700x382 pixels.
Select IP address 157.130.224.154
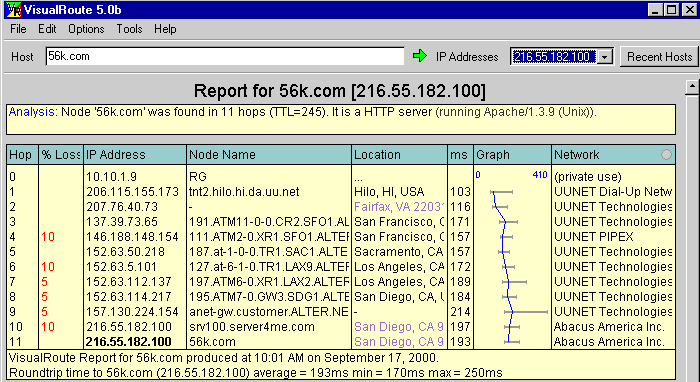click(x=132, y=312)
